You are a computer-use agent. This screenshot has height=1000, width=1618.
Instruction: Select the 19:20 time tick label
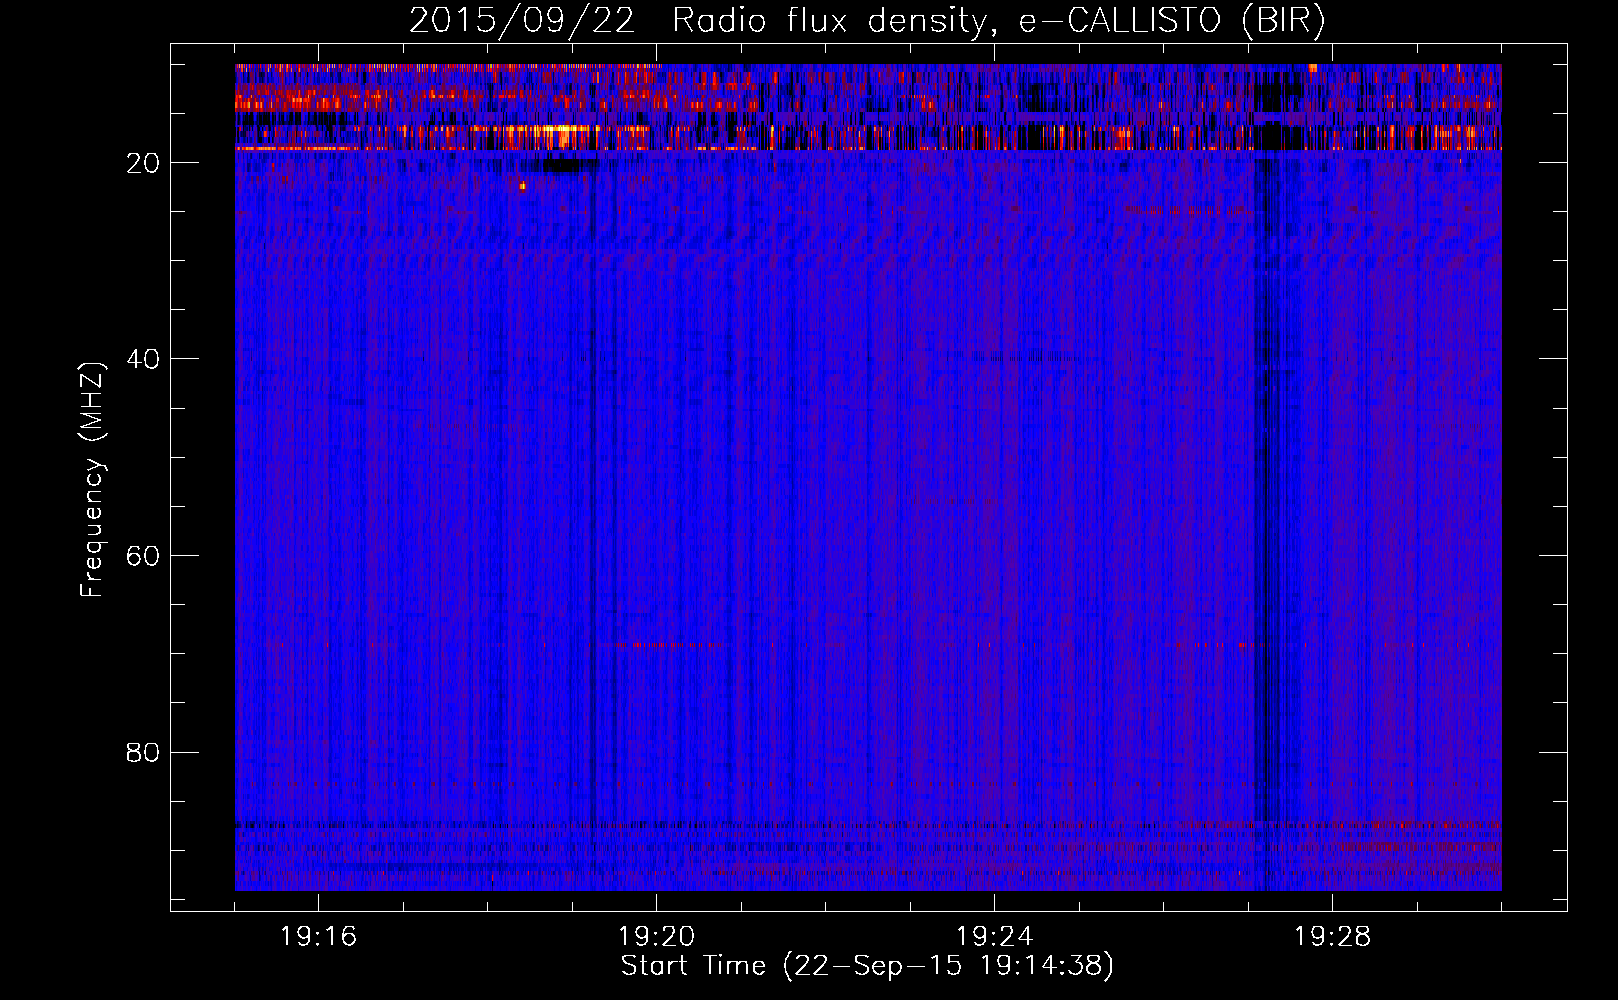[657, 937]
